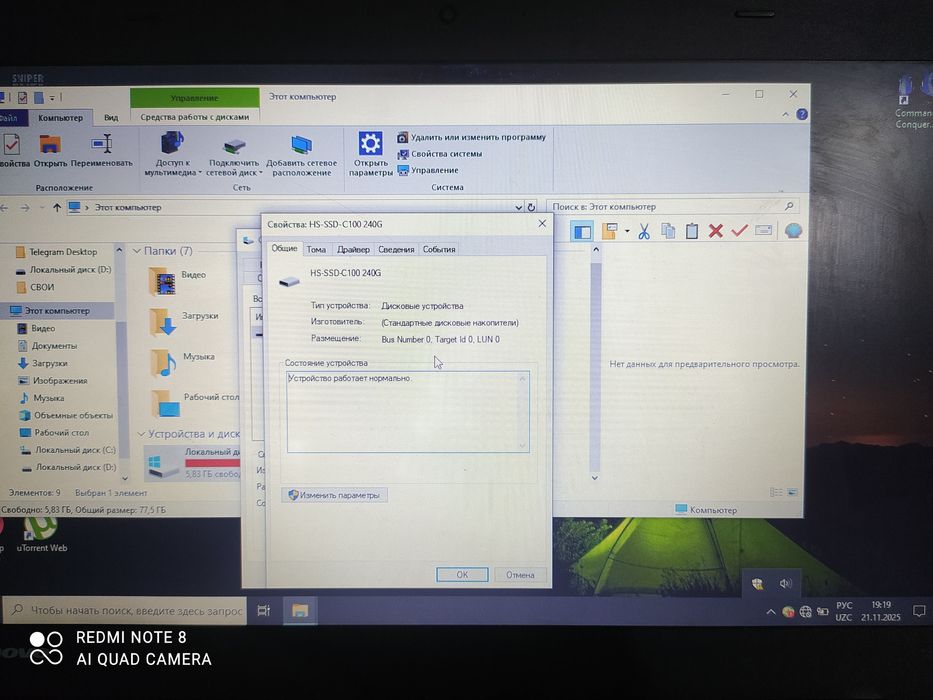Click the Изменить параметры button
The height and width of the screenshot is (700, 933).
pos(334,495)
